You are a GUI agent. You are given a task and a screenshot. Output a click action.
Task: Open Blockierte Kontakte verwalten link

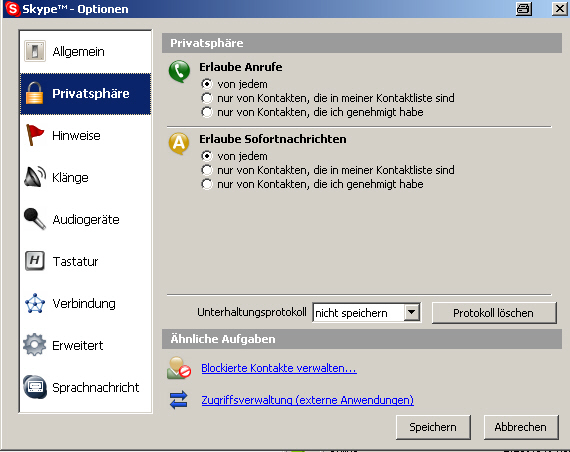click(279, 368)
